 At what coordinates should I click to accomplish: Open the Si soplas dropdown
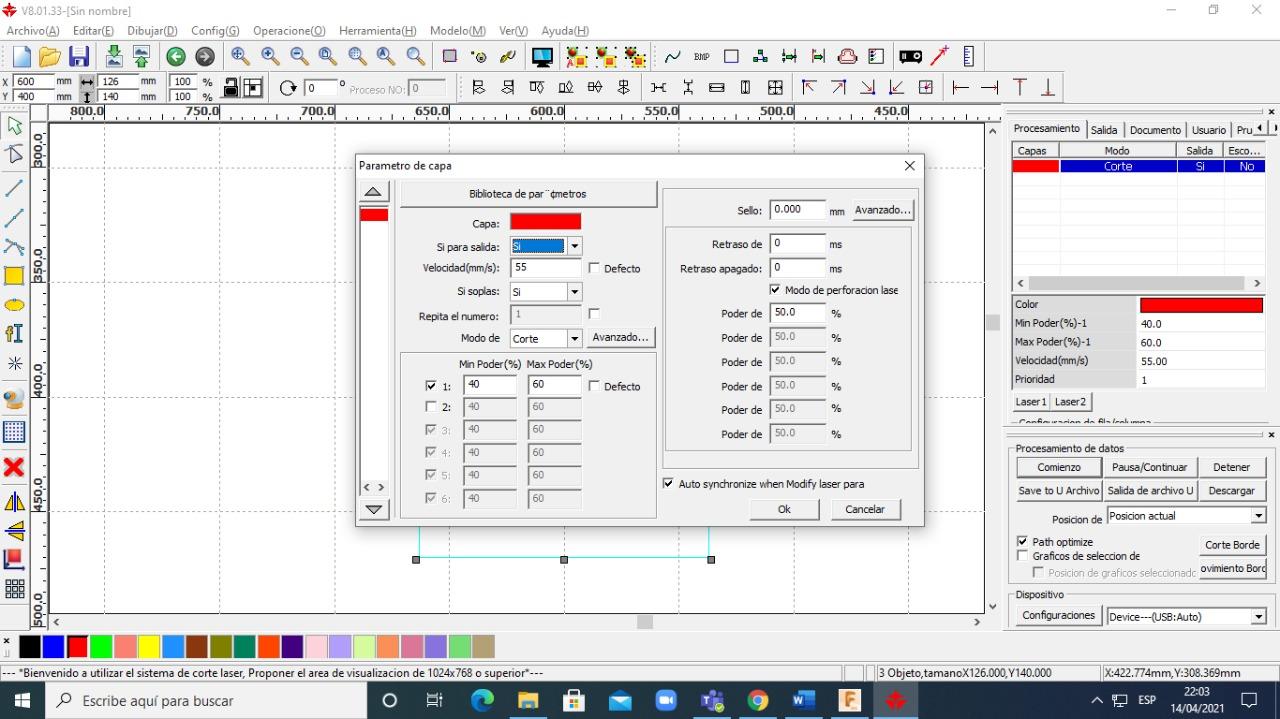pos(574,292)
